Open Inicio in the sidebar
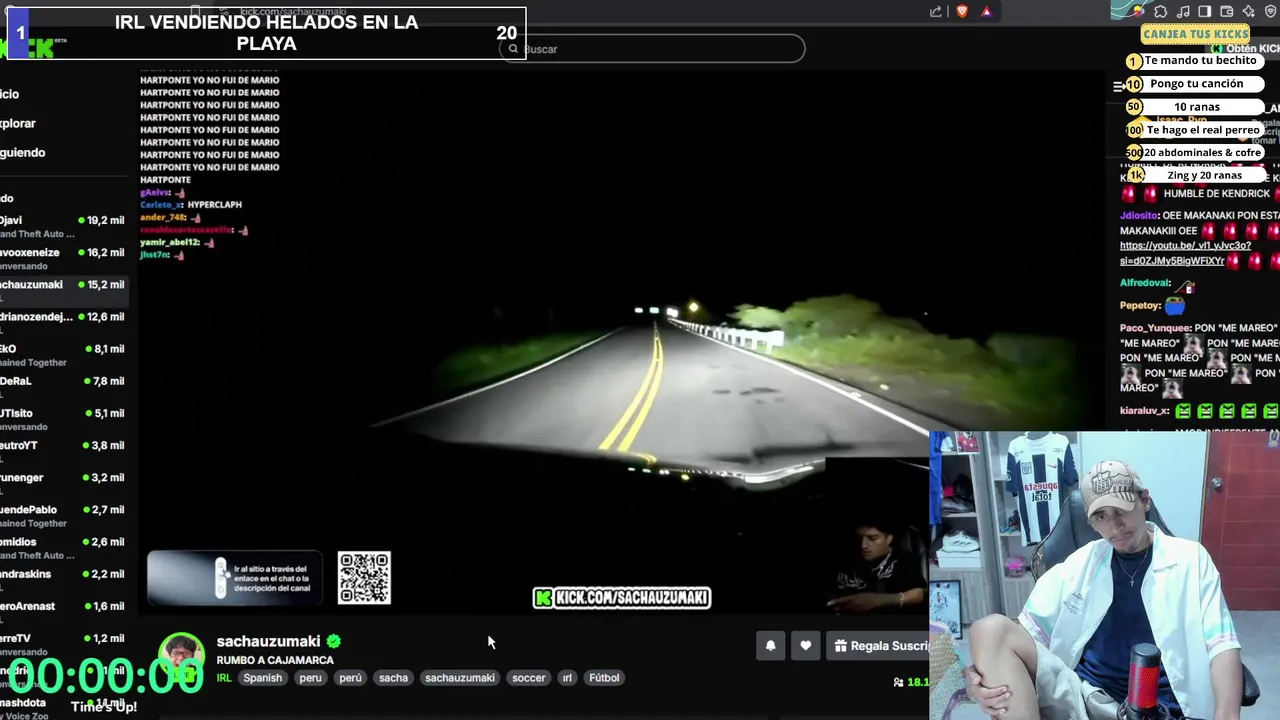Viewport: 1280px width, 720px height. (10, 94)
